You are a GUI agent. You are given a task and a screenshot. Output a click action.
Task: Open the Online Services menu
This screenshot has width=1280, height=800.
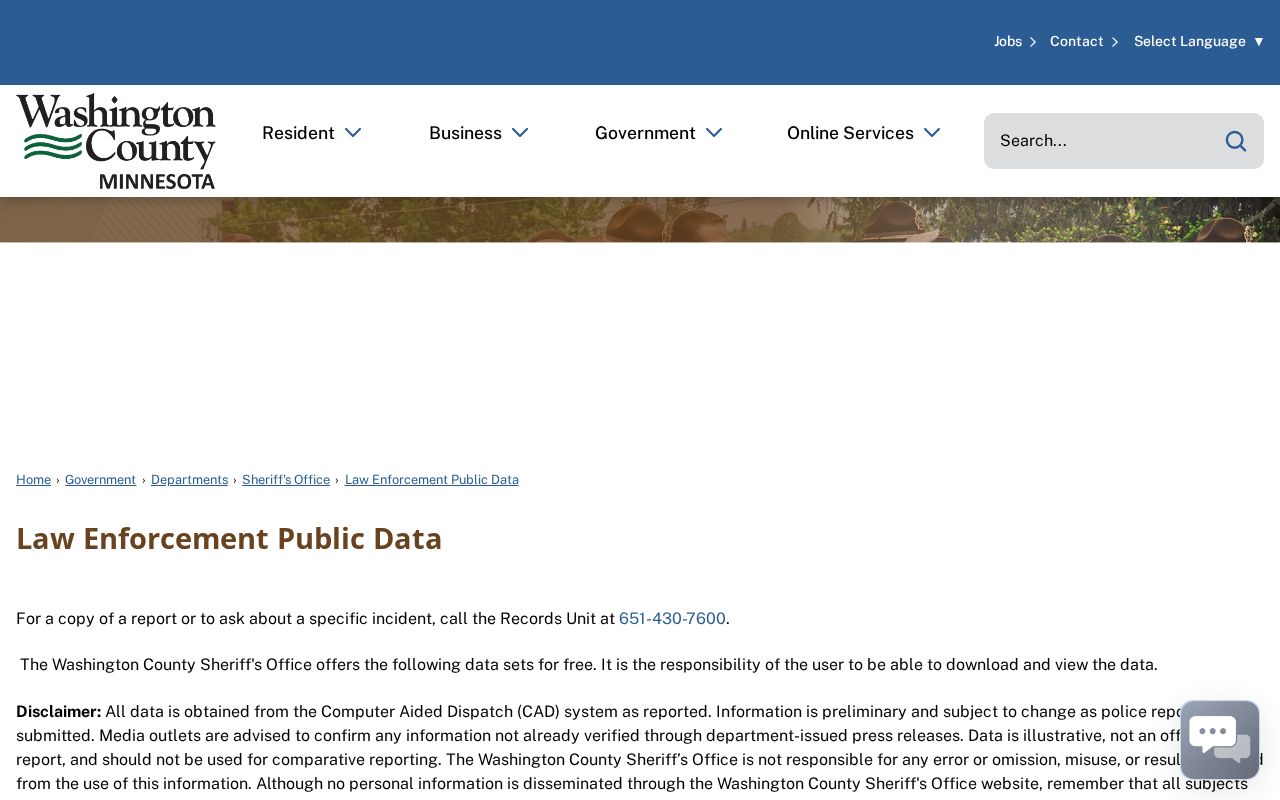pos(850,133)
